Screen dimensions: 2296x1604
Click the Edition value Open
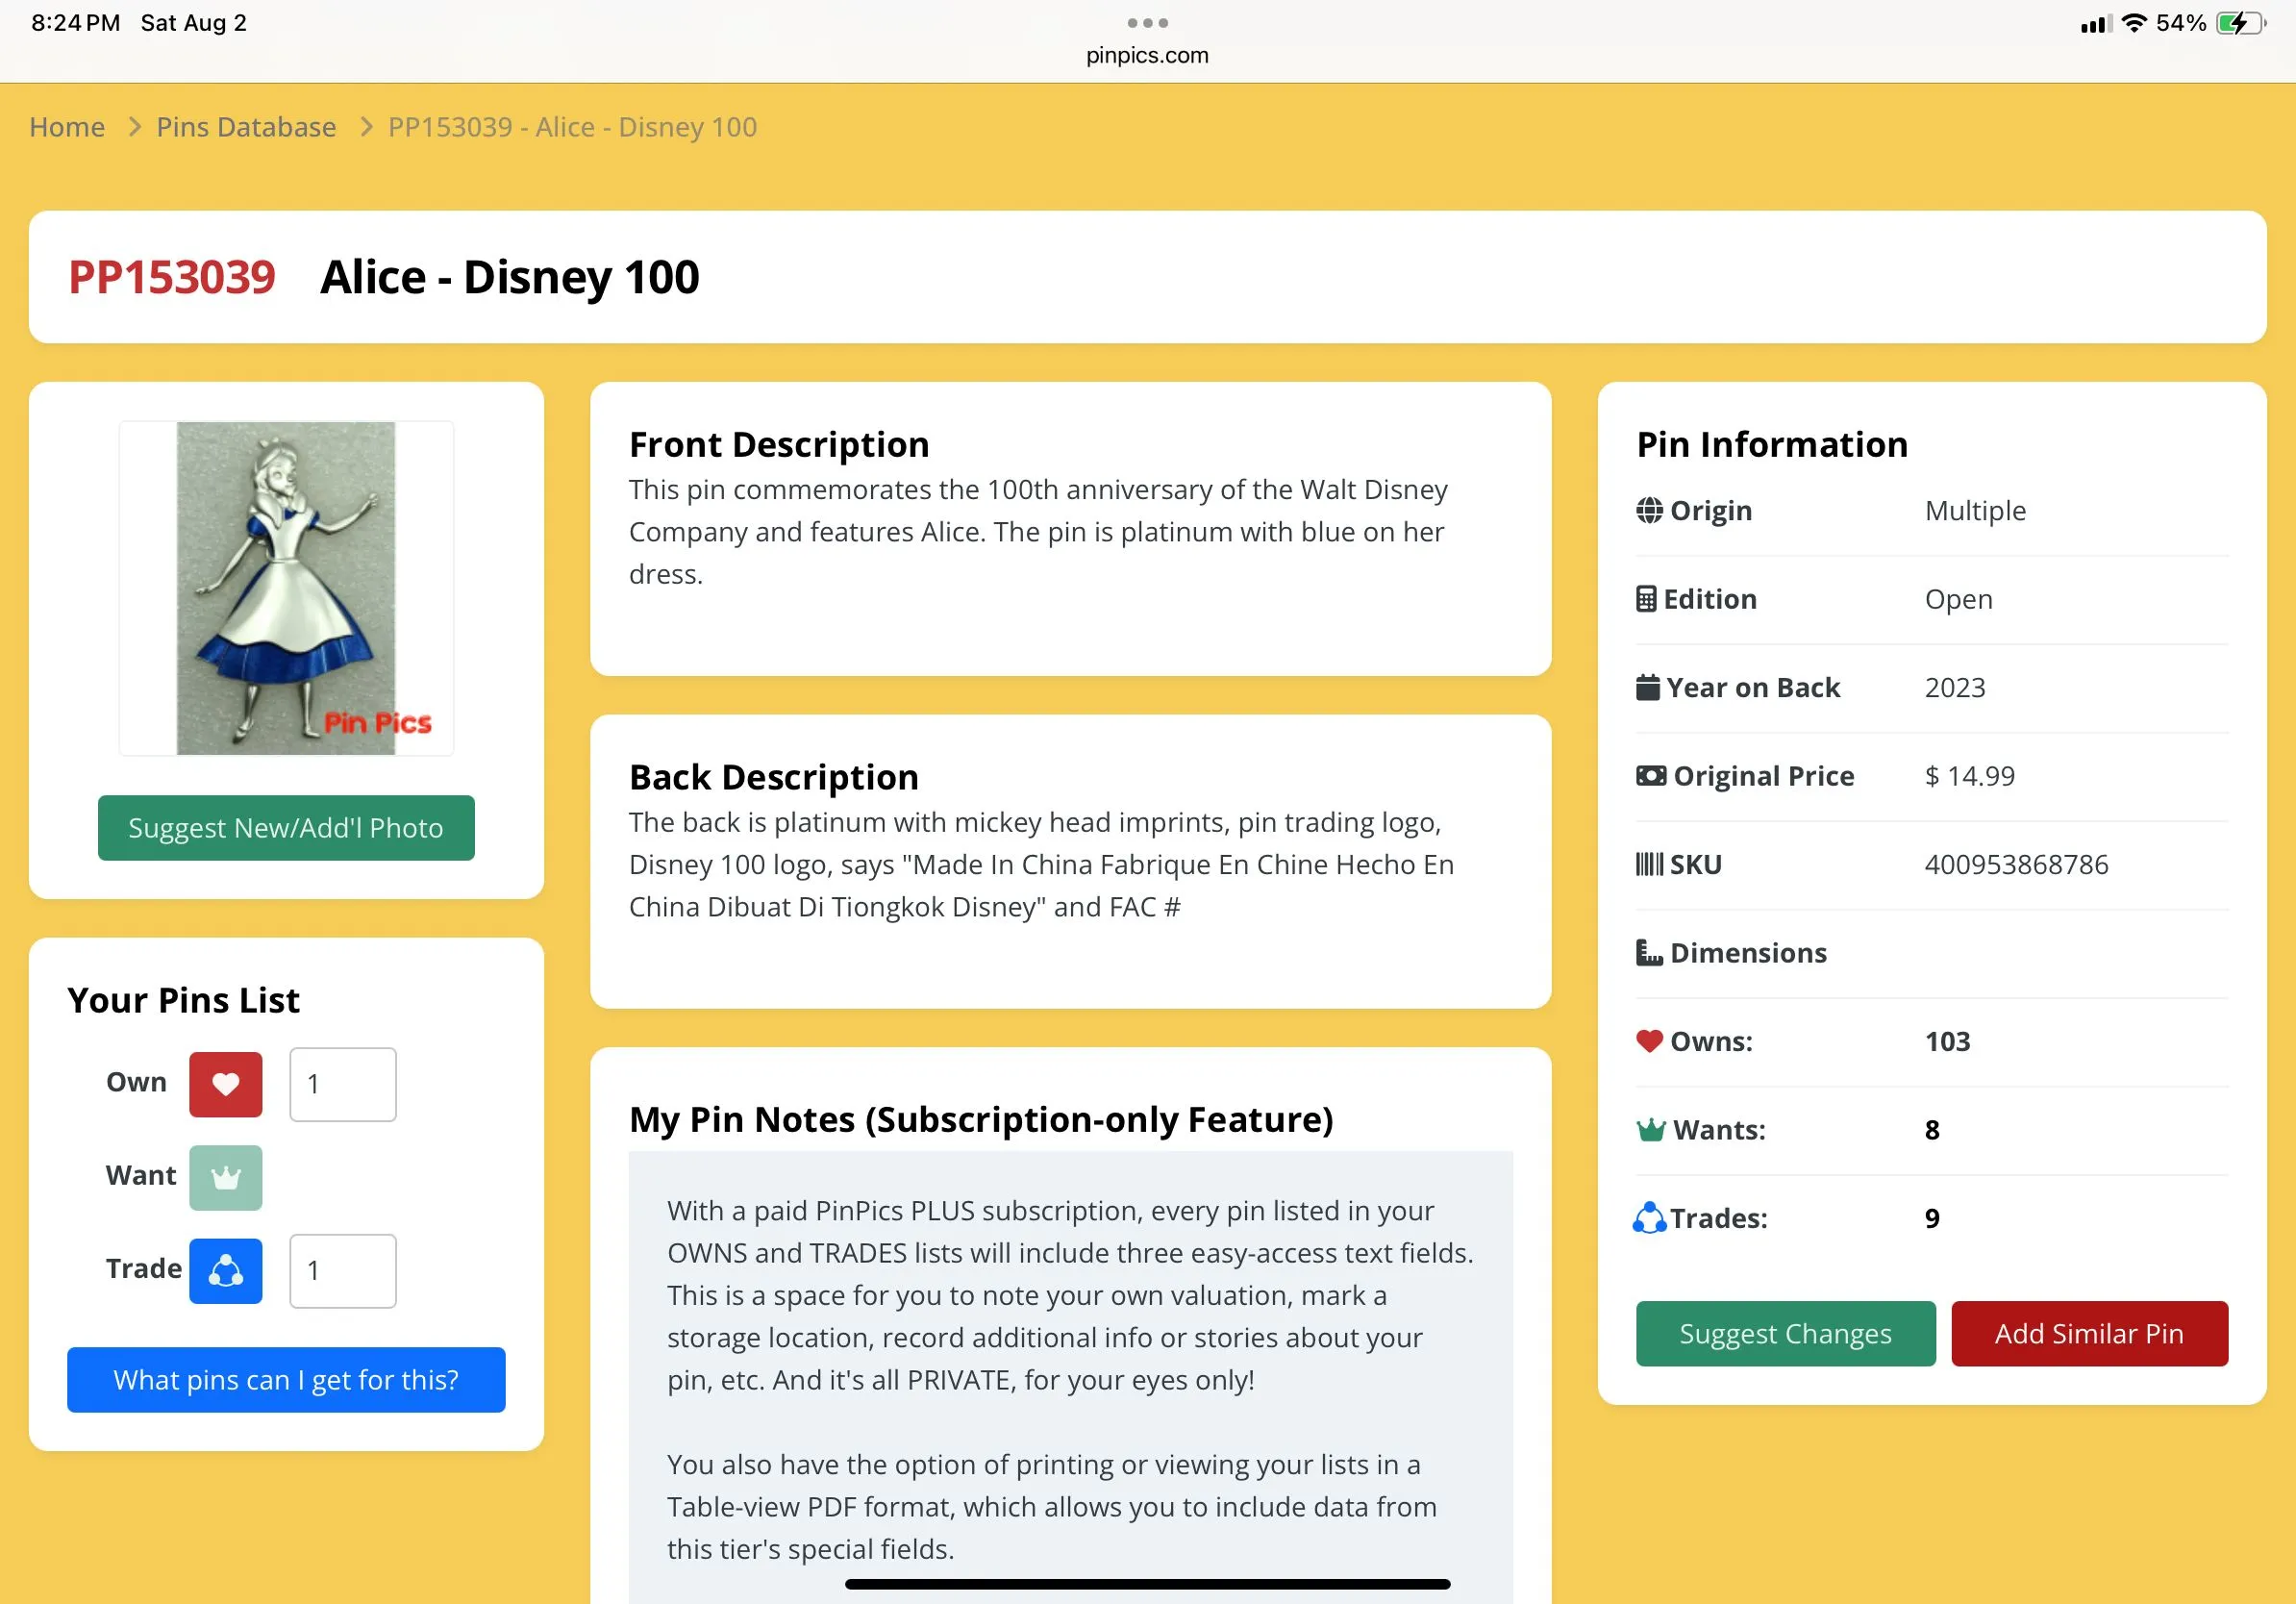tap(1959, 599)
